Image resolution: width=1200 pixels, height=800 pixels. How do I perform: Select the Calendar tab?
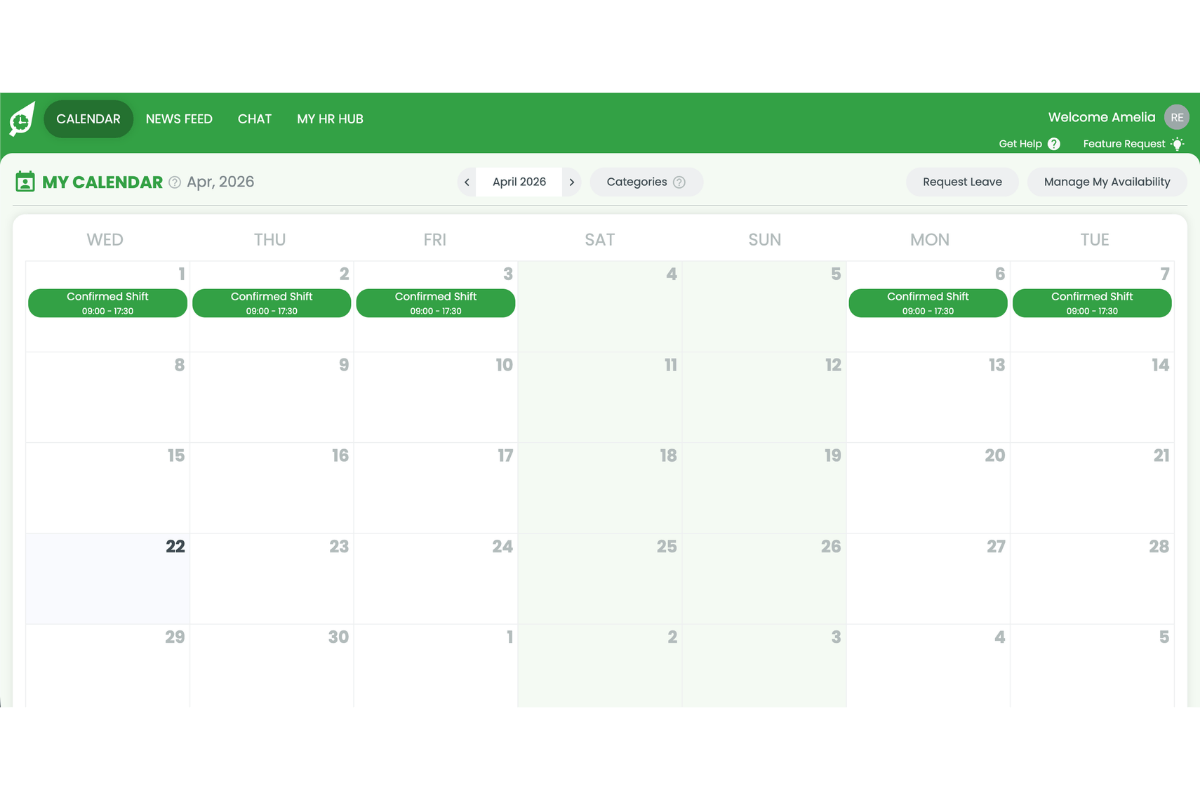[88, 118]
